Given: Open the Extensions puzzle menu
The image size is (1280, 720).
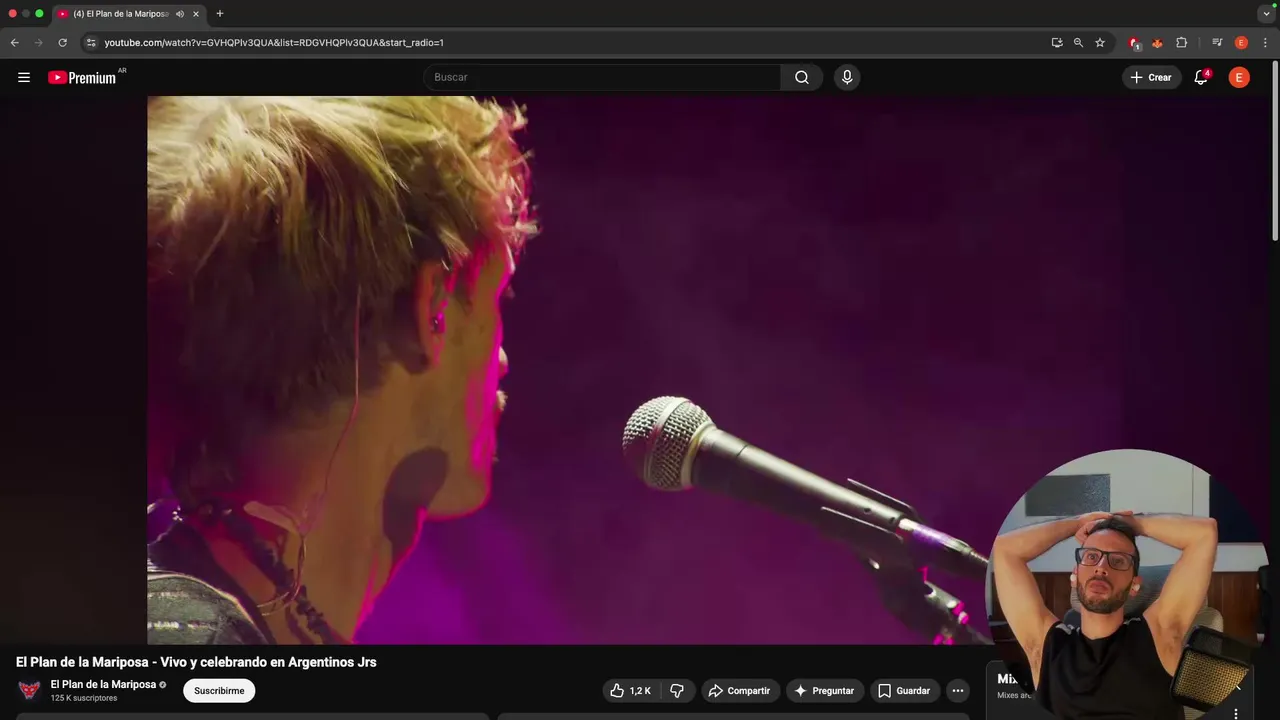Looking at the screenshot, I should [1181, 43].
